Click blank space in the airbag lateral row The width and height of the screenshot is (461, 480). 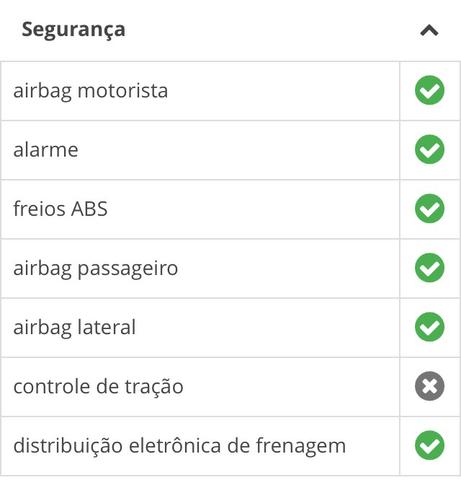[267, 327]
